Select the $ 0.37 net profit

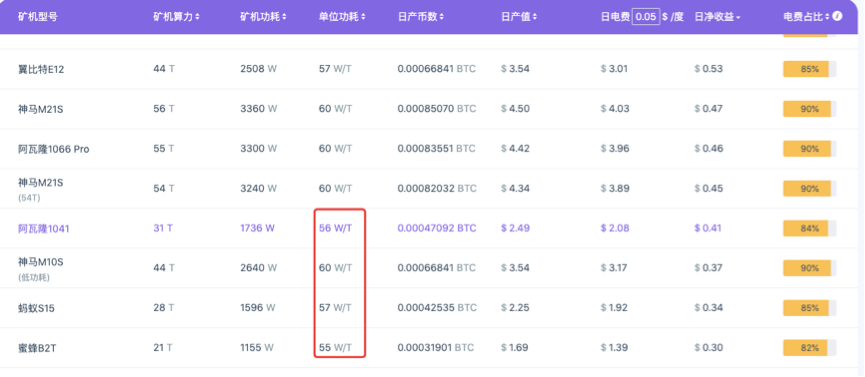click(708, 268)
